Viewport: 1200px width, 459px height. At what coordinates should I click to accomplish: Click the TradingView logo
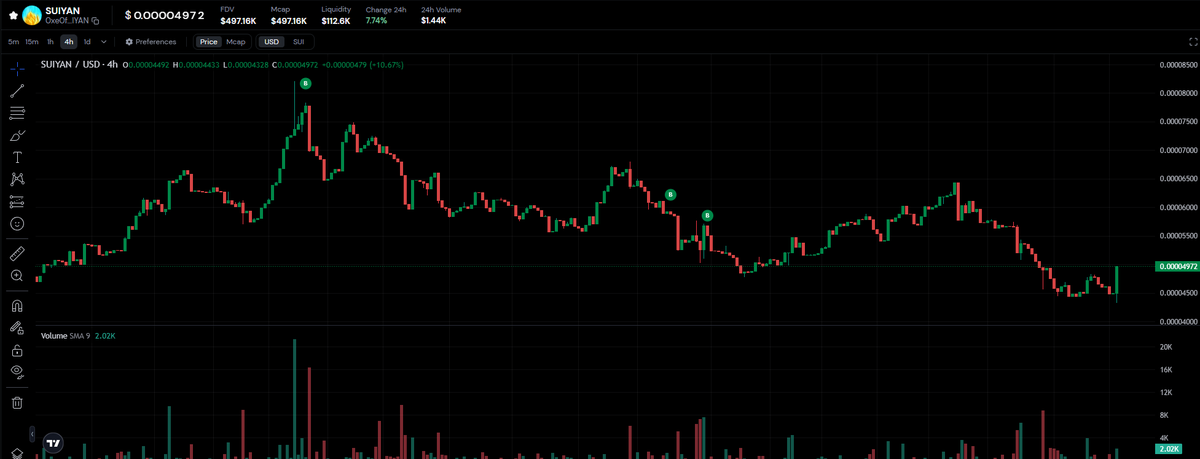tap(54, 442)
